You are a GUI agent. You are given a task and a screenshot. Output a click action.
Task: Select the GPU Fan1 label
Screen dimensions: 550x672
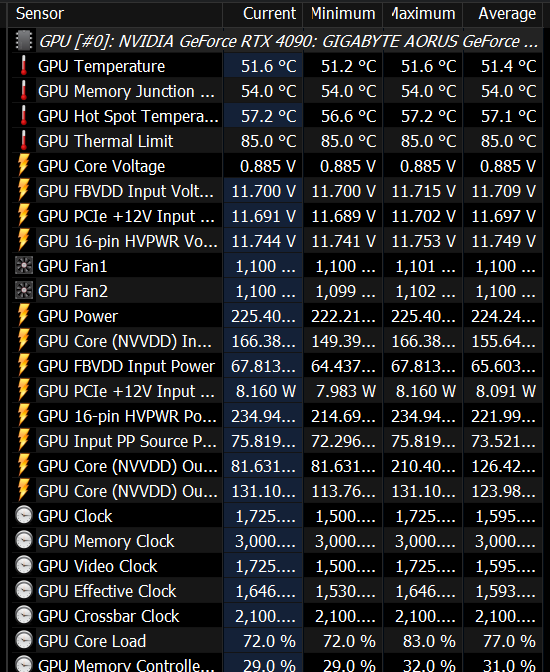pyautogui.click(x=73, y=266)
